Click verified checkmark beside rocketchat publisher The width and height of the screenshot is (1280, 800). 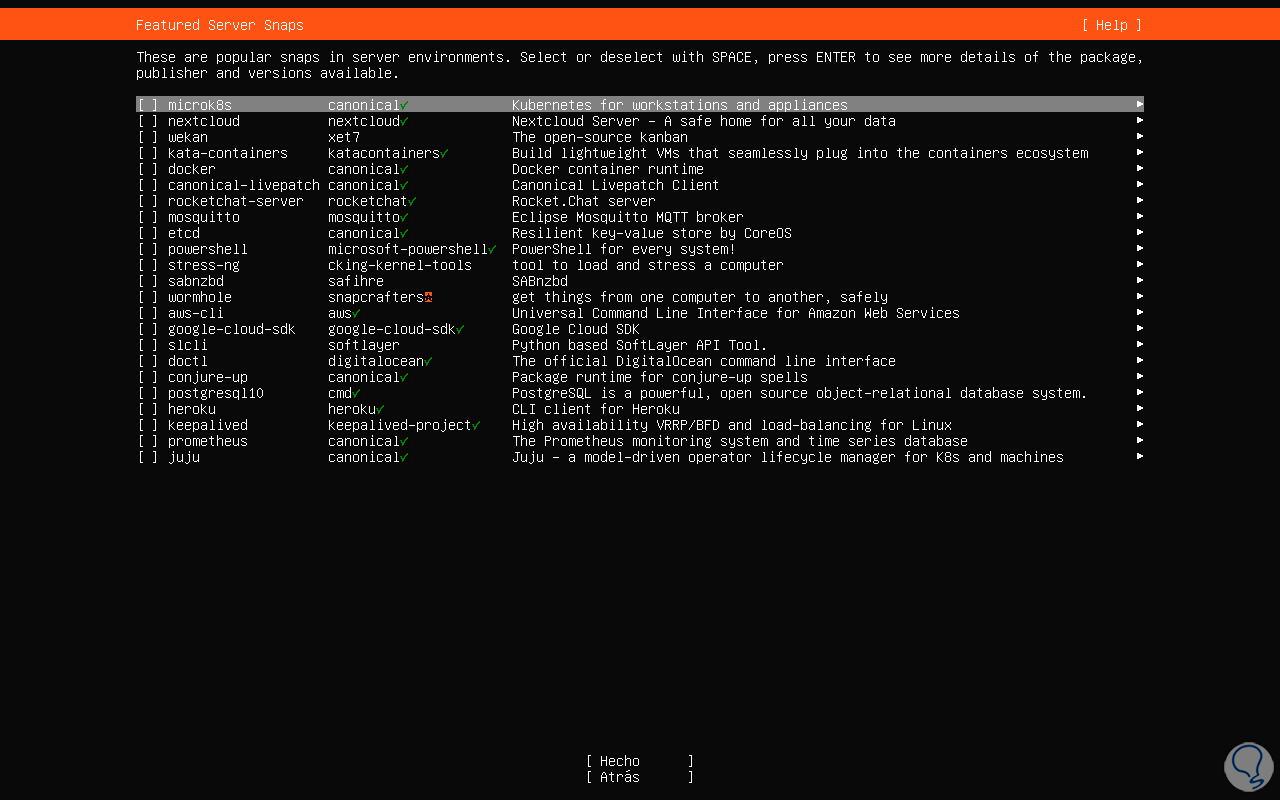(x=412, y=201)
